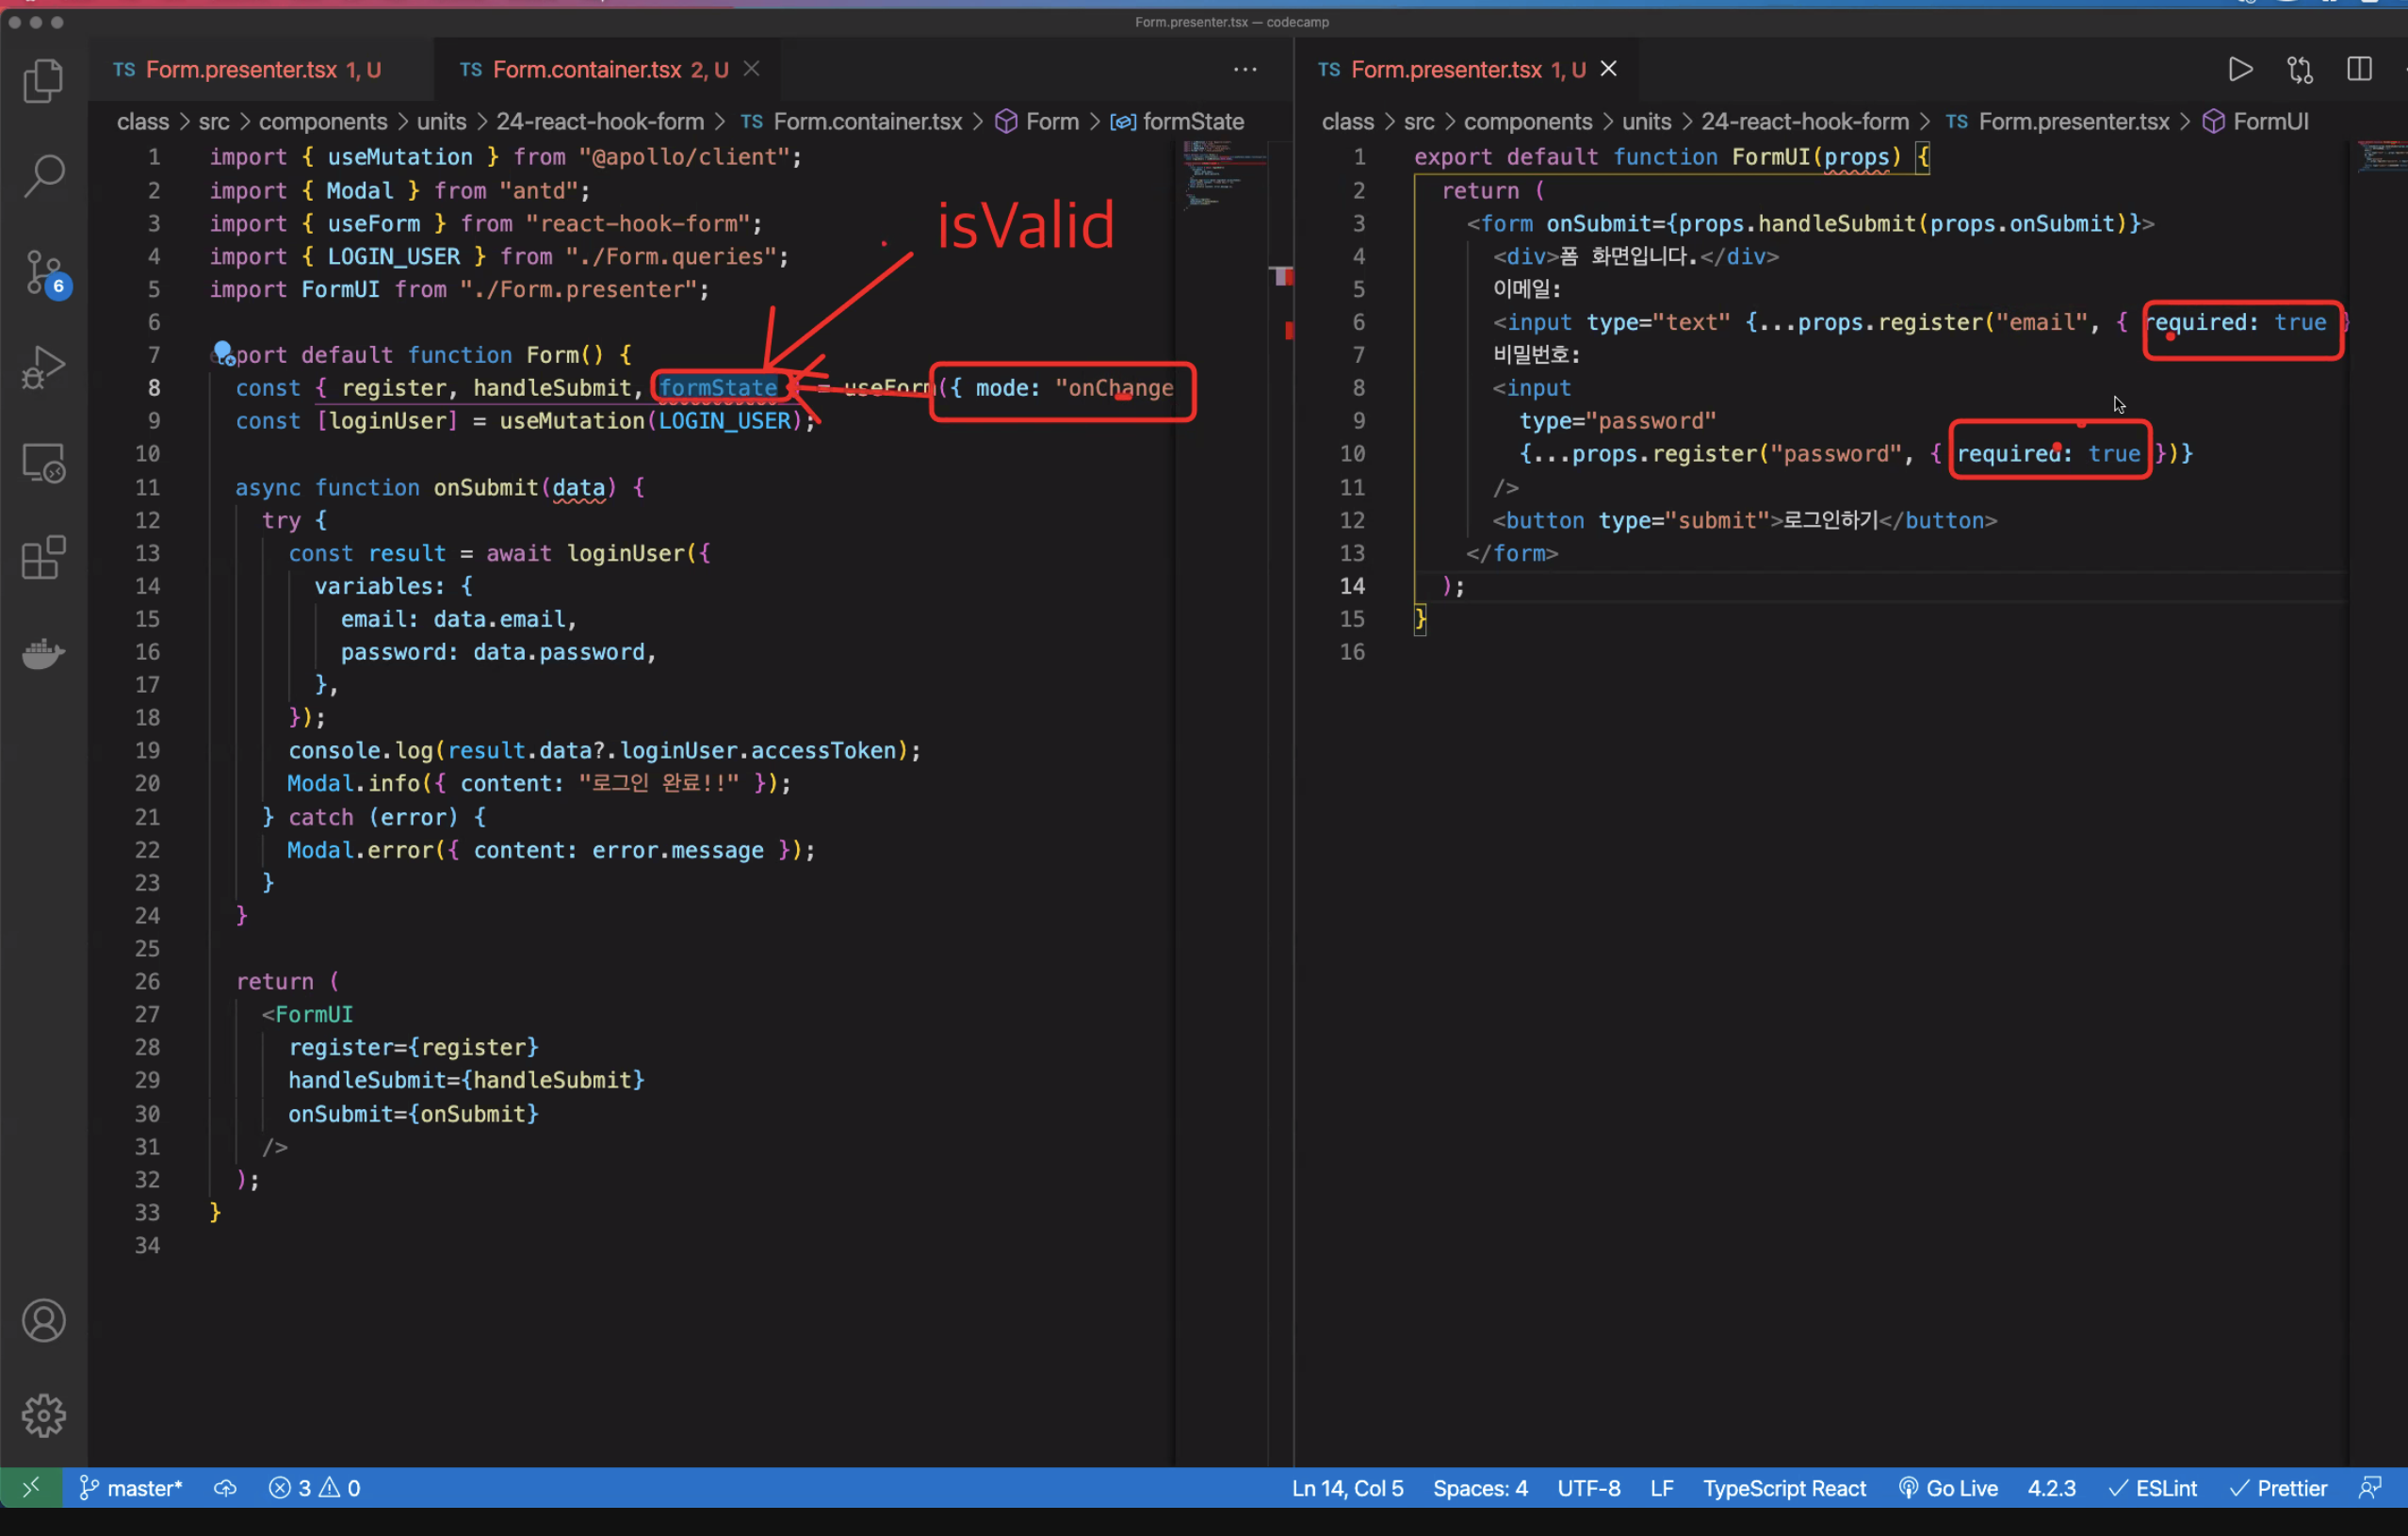This screenshot has width=2408, height=1536.
Task: Open the Extensions view icon
Action: point(43,557)
